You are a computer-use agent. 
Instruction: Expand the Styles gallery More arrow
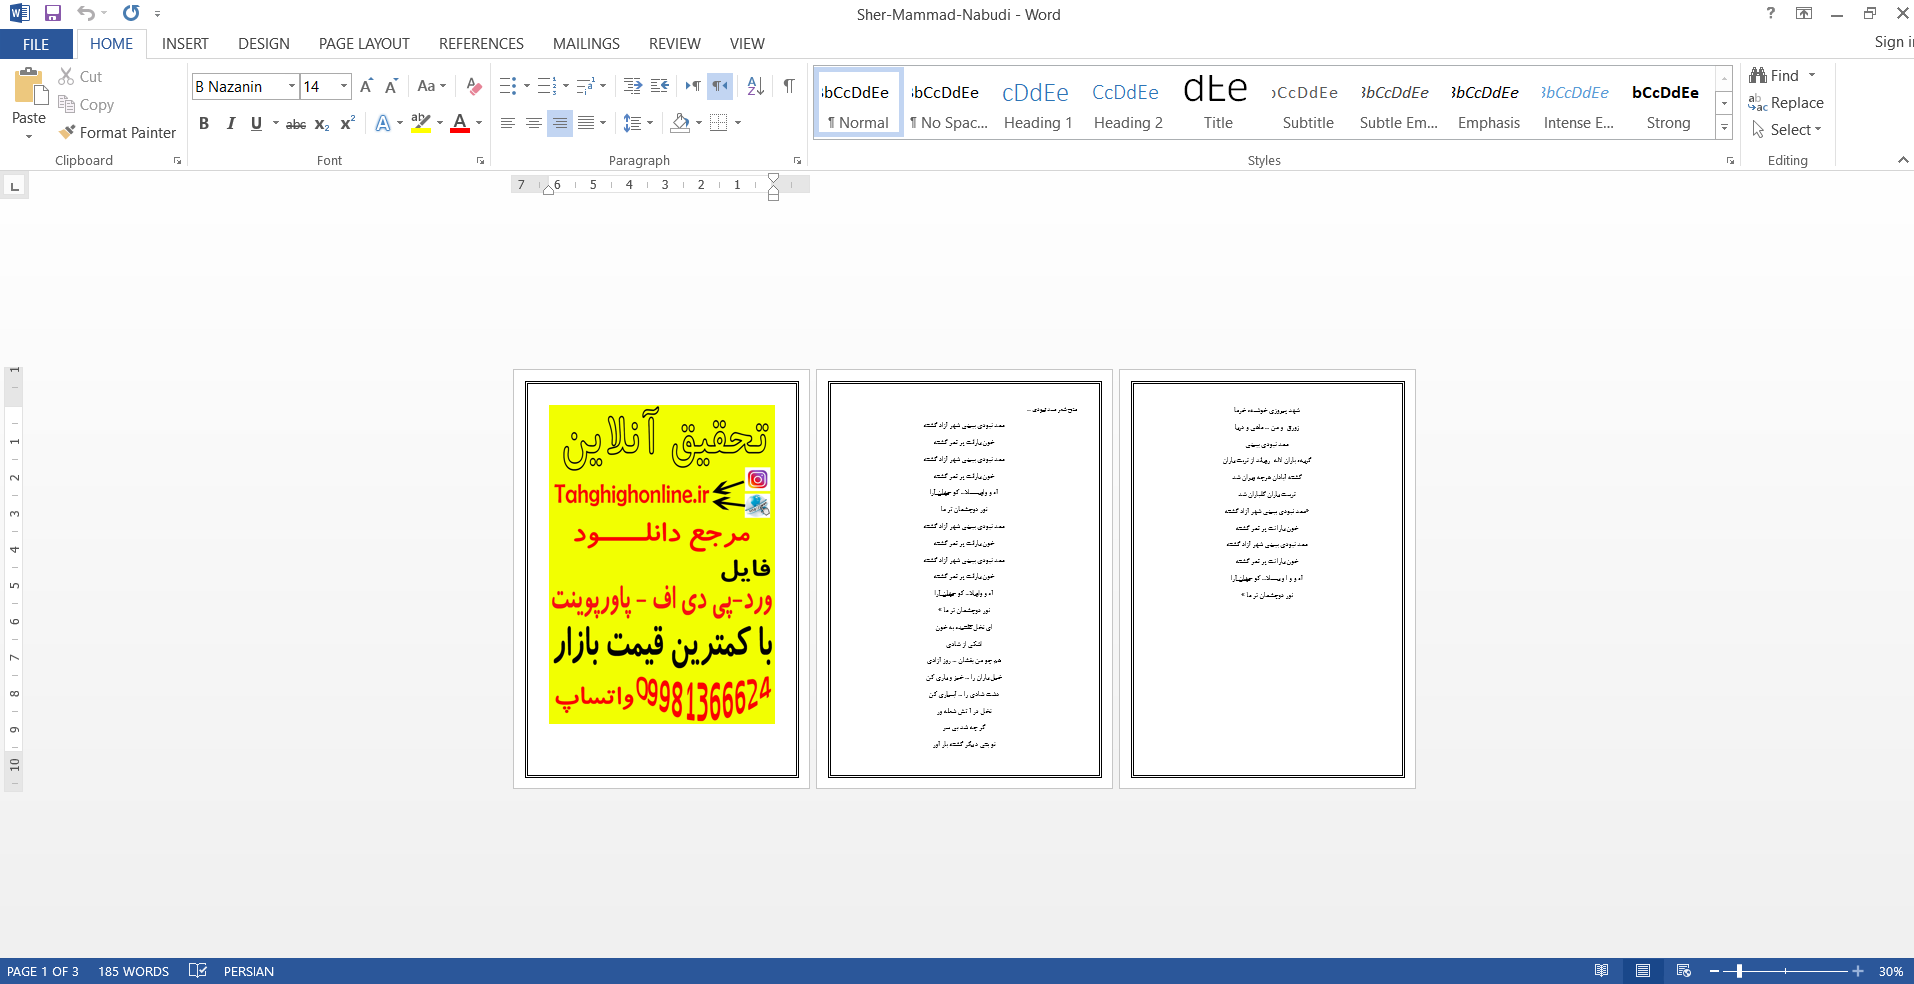pyautogui.click(x=1724, y=127)
